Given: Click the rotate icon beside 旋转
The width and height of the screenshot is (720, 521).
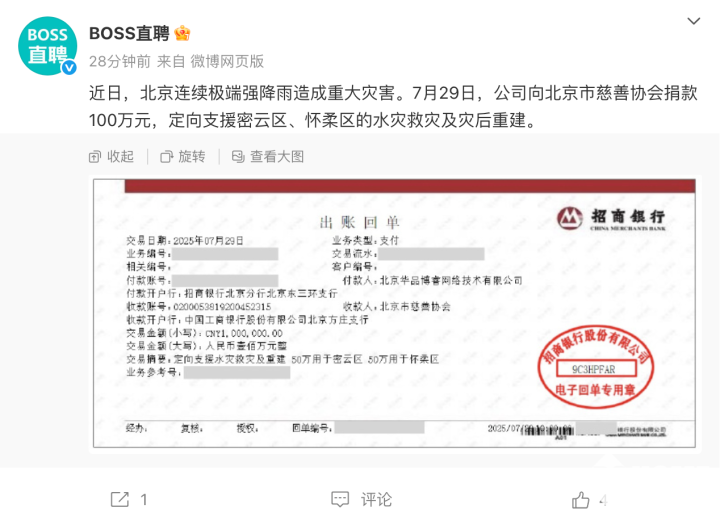Looking at the screenshot, I should [166, 157].
